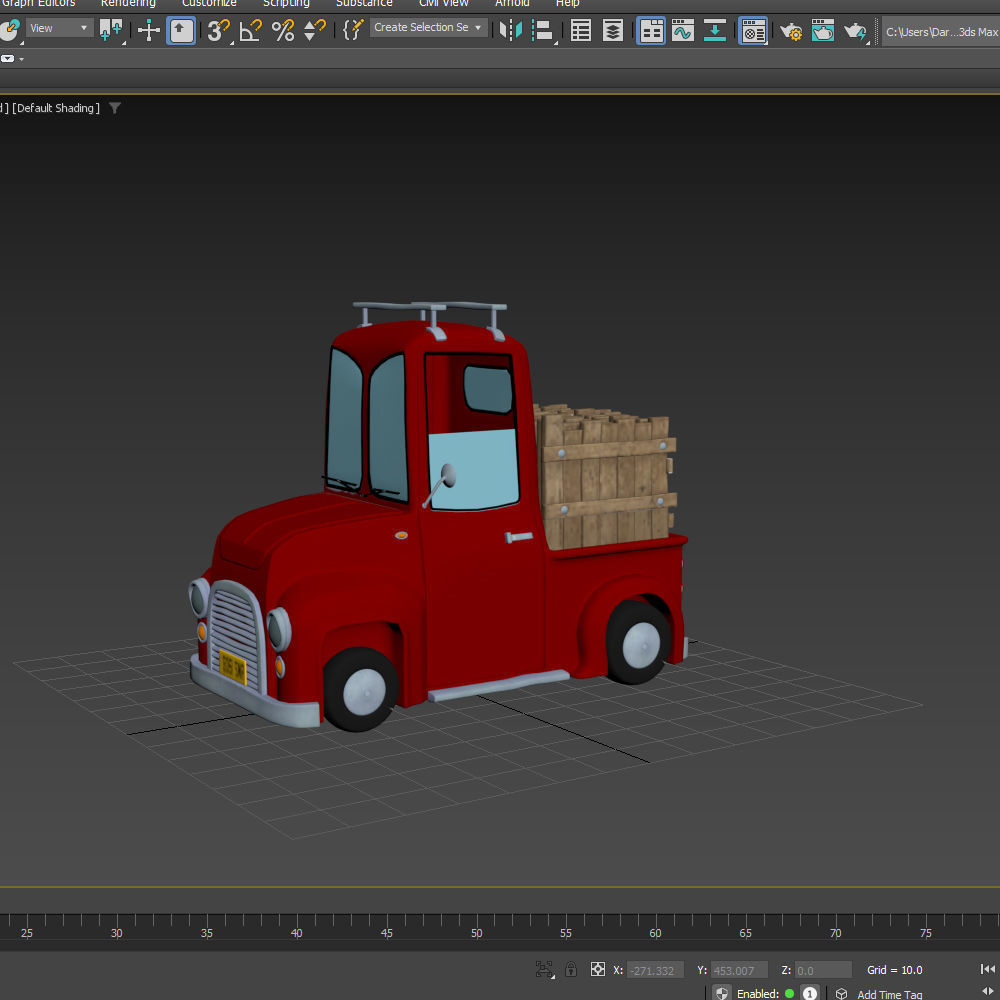
Task: Click Go to Start playback button
Action: [x=987, y=969]
